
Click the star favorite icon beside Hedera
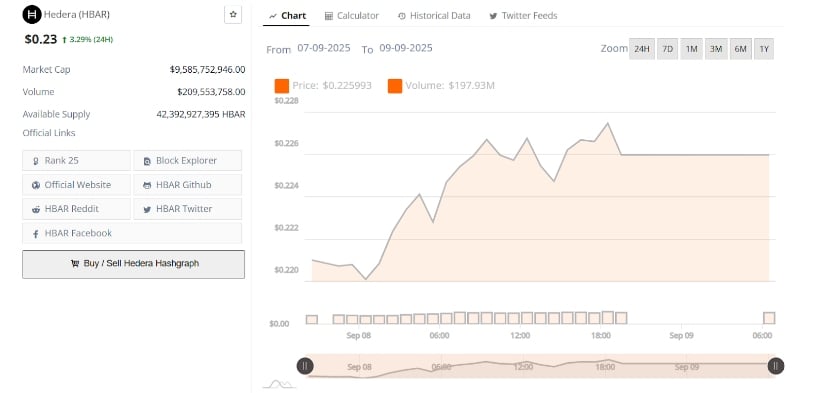pos(233,15)
